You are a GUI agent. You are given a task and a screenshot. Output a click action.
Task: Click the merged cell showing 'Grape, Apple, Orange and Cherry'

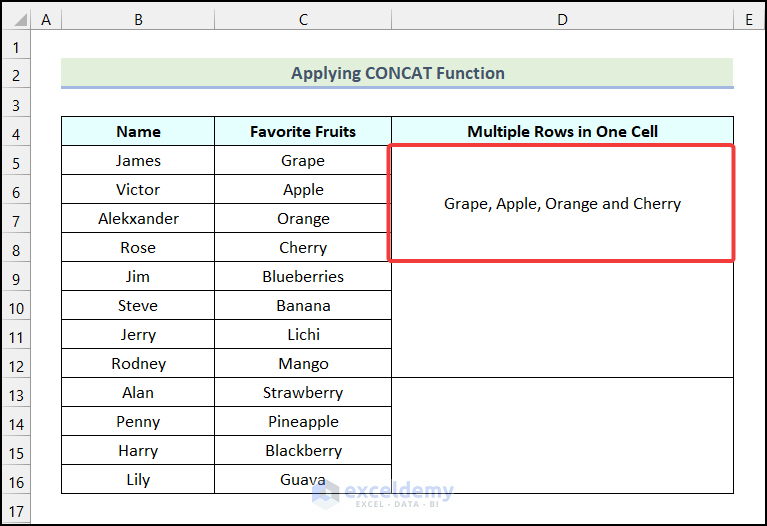562,204
